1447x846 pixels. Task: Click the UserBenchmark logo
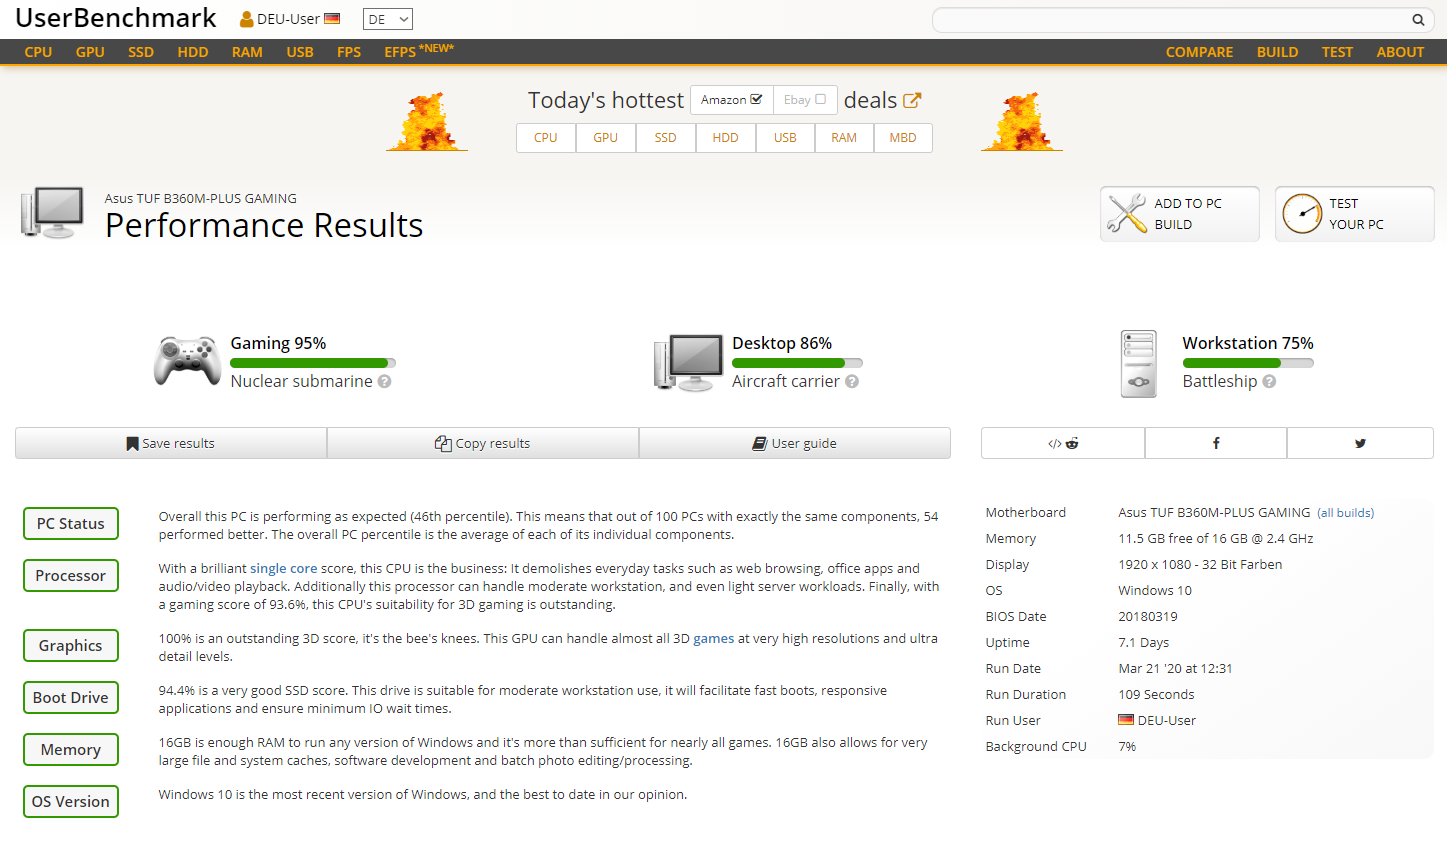coord(116,18)
